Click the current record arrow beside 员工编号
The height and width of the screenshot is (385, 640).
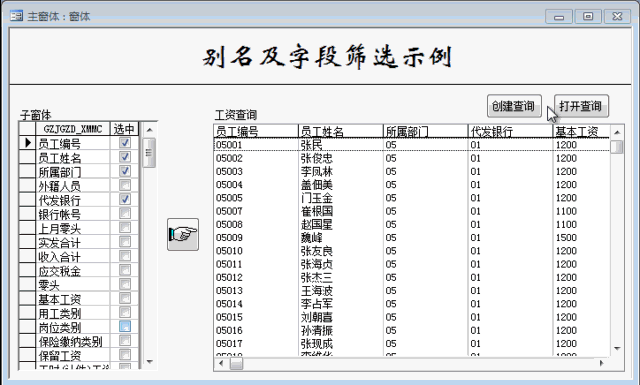tap(28, 143)
